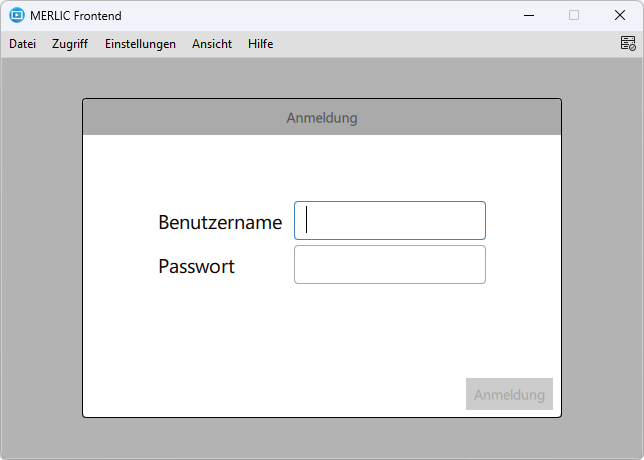
Task: Close the MERLIC Frontend window
Action: click(620, 15)
